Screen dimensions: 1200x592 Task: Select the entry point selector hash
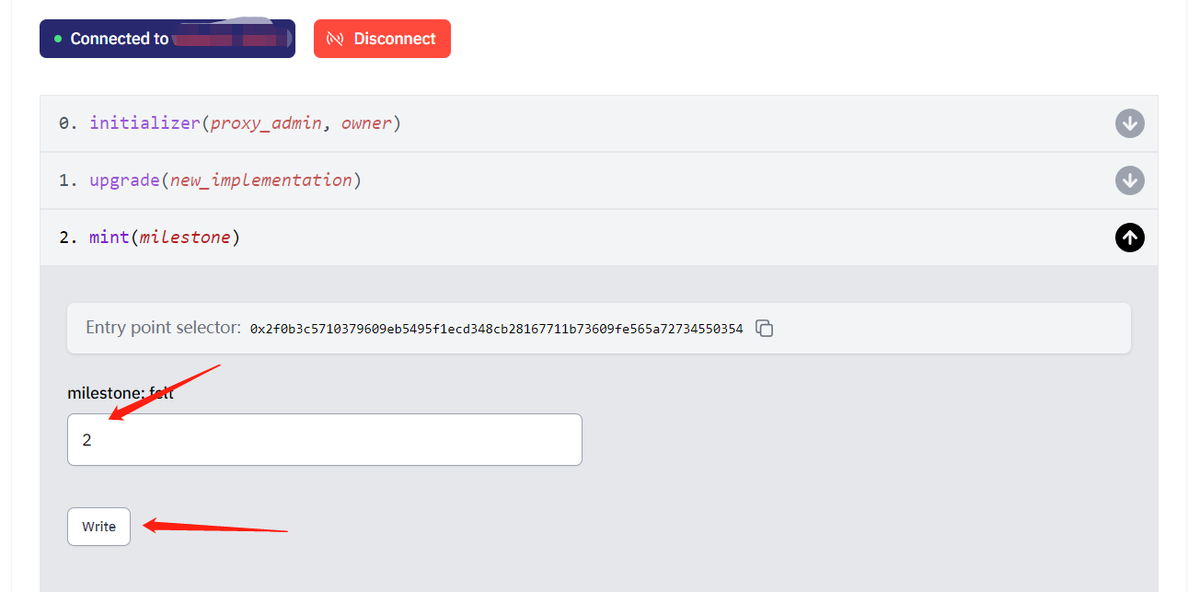tap(496, 329)
